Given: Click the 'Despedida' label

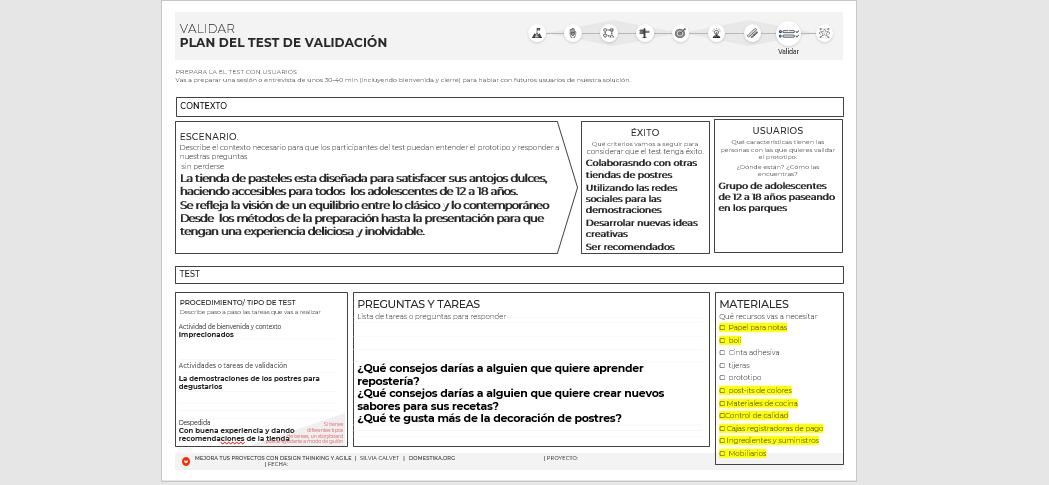Looking at the screenshot, I should (194, 423).
